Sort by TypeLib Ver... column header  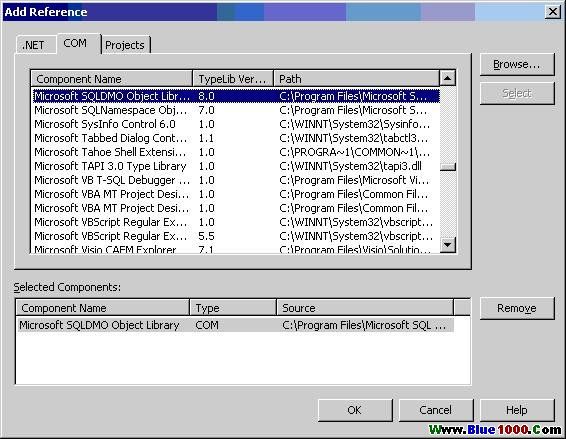[x=233, y=79]
